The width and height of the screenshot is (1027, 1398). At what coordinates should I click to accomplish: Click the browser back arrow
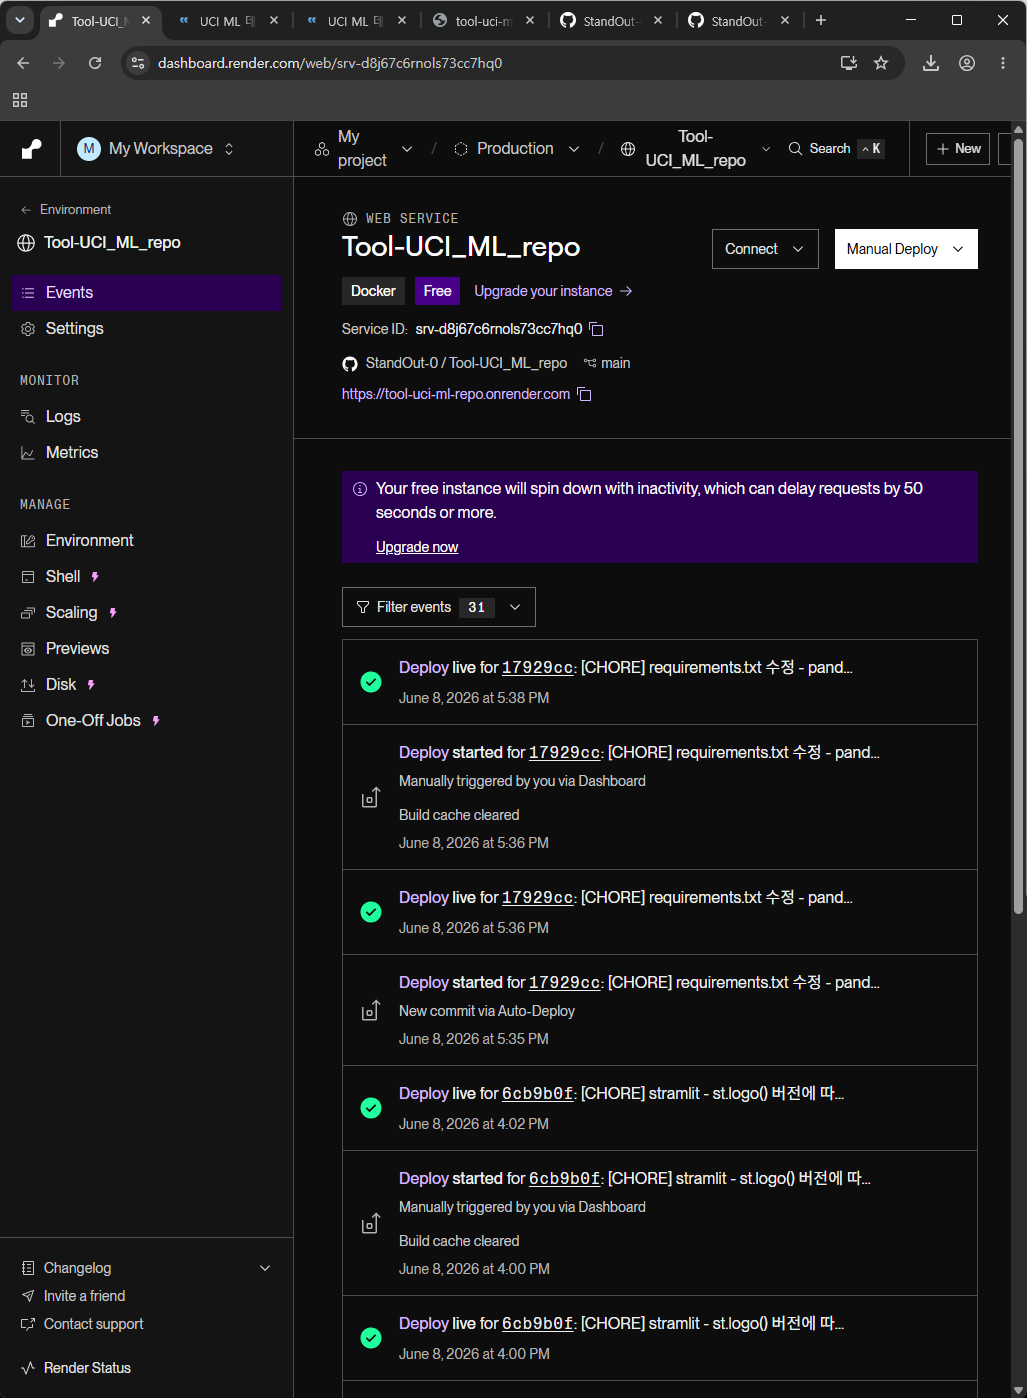coord(23,63)
